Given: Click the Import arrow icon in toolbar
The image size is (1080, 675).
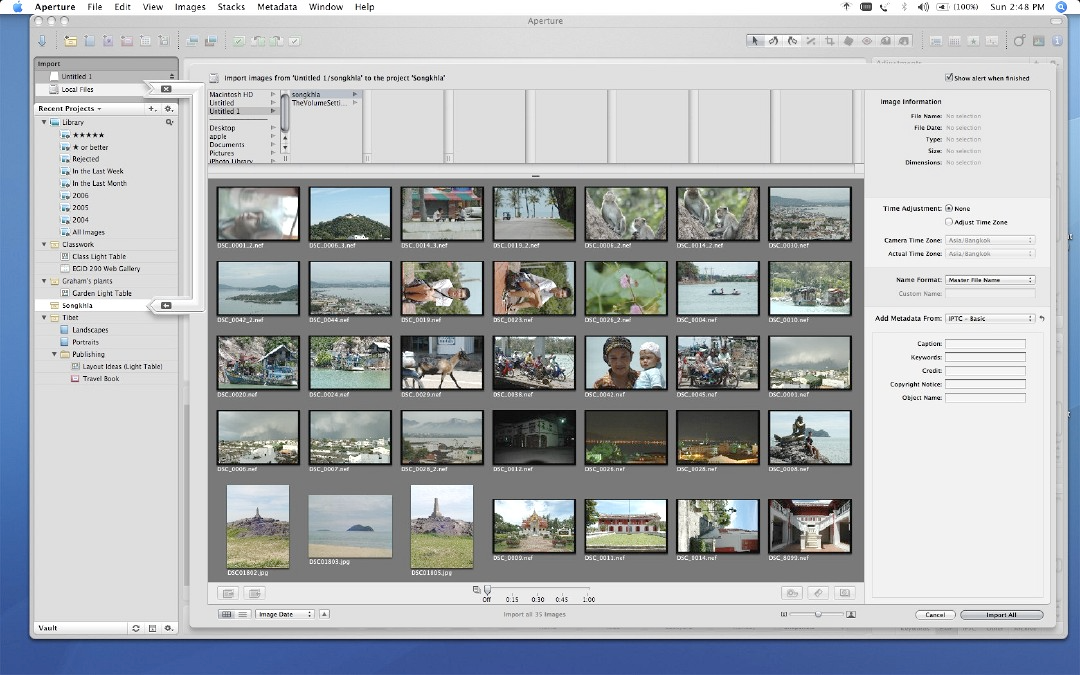Looking at the screenshot, I should (42, 41).
